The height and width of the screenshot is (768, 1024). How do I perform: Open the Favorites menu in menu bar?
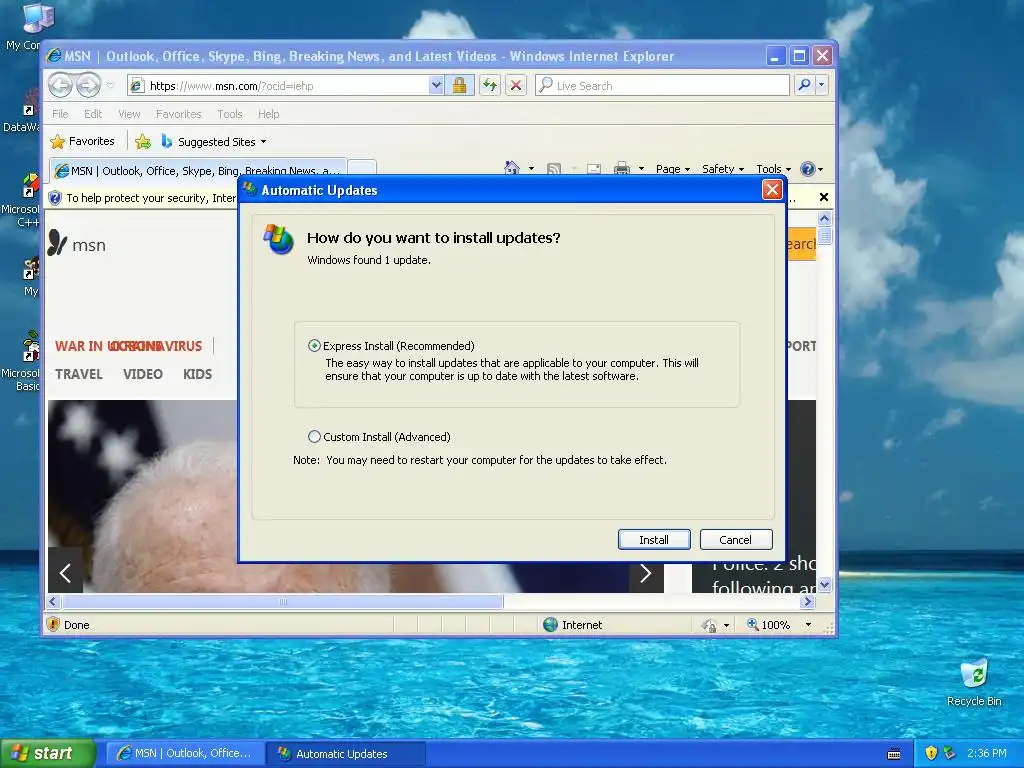pos(178,114)
